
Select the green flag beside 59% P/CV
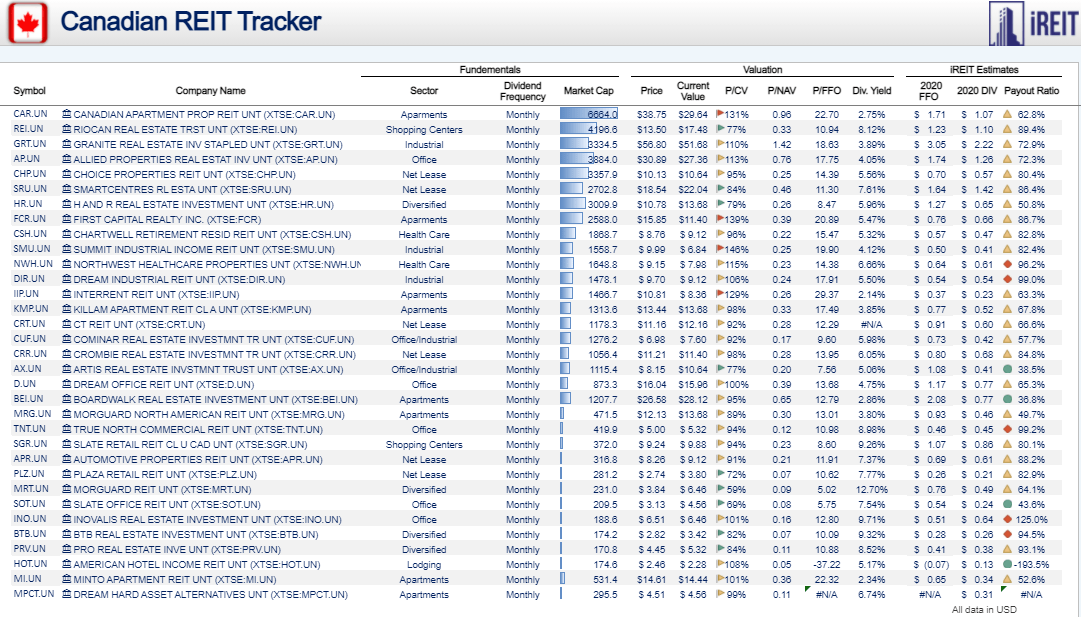[720, 489]
